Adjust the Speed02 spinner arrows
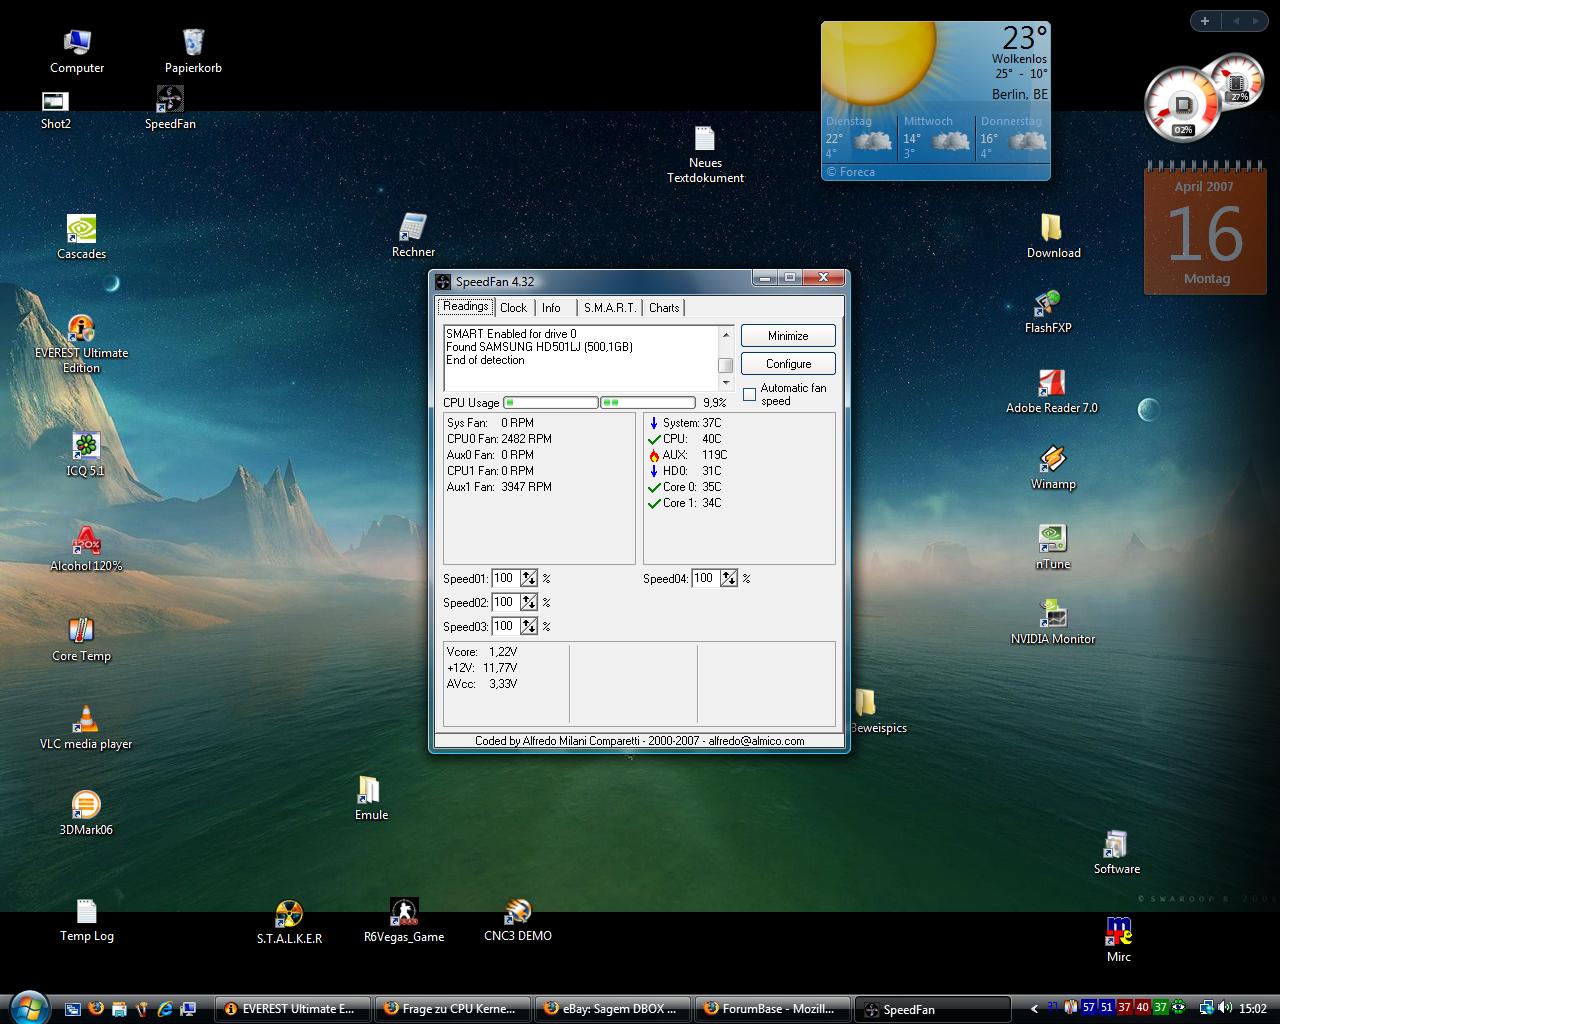Screen dimensions: 1576x1024 (x=529, y=602)
